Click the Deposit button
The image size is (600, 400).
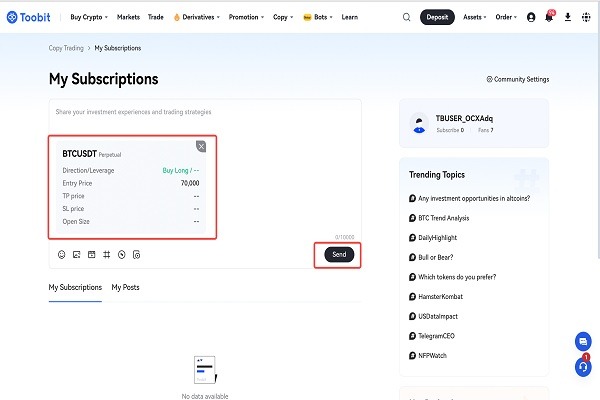pos(437,17)
